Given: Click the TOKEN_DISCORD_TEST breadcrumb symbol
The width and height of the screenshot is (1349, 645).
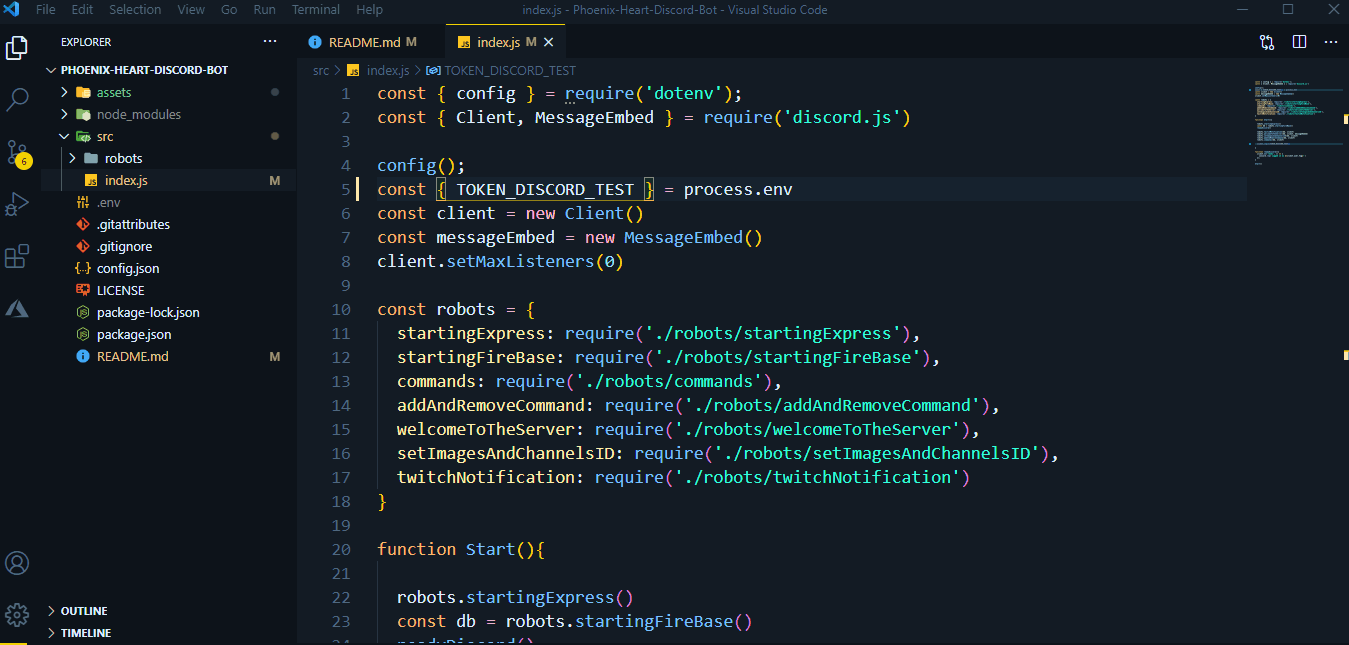Looking at the screenshot, I should pyautogui.click(x=501, y=70).
